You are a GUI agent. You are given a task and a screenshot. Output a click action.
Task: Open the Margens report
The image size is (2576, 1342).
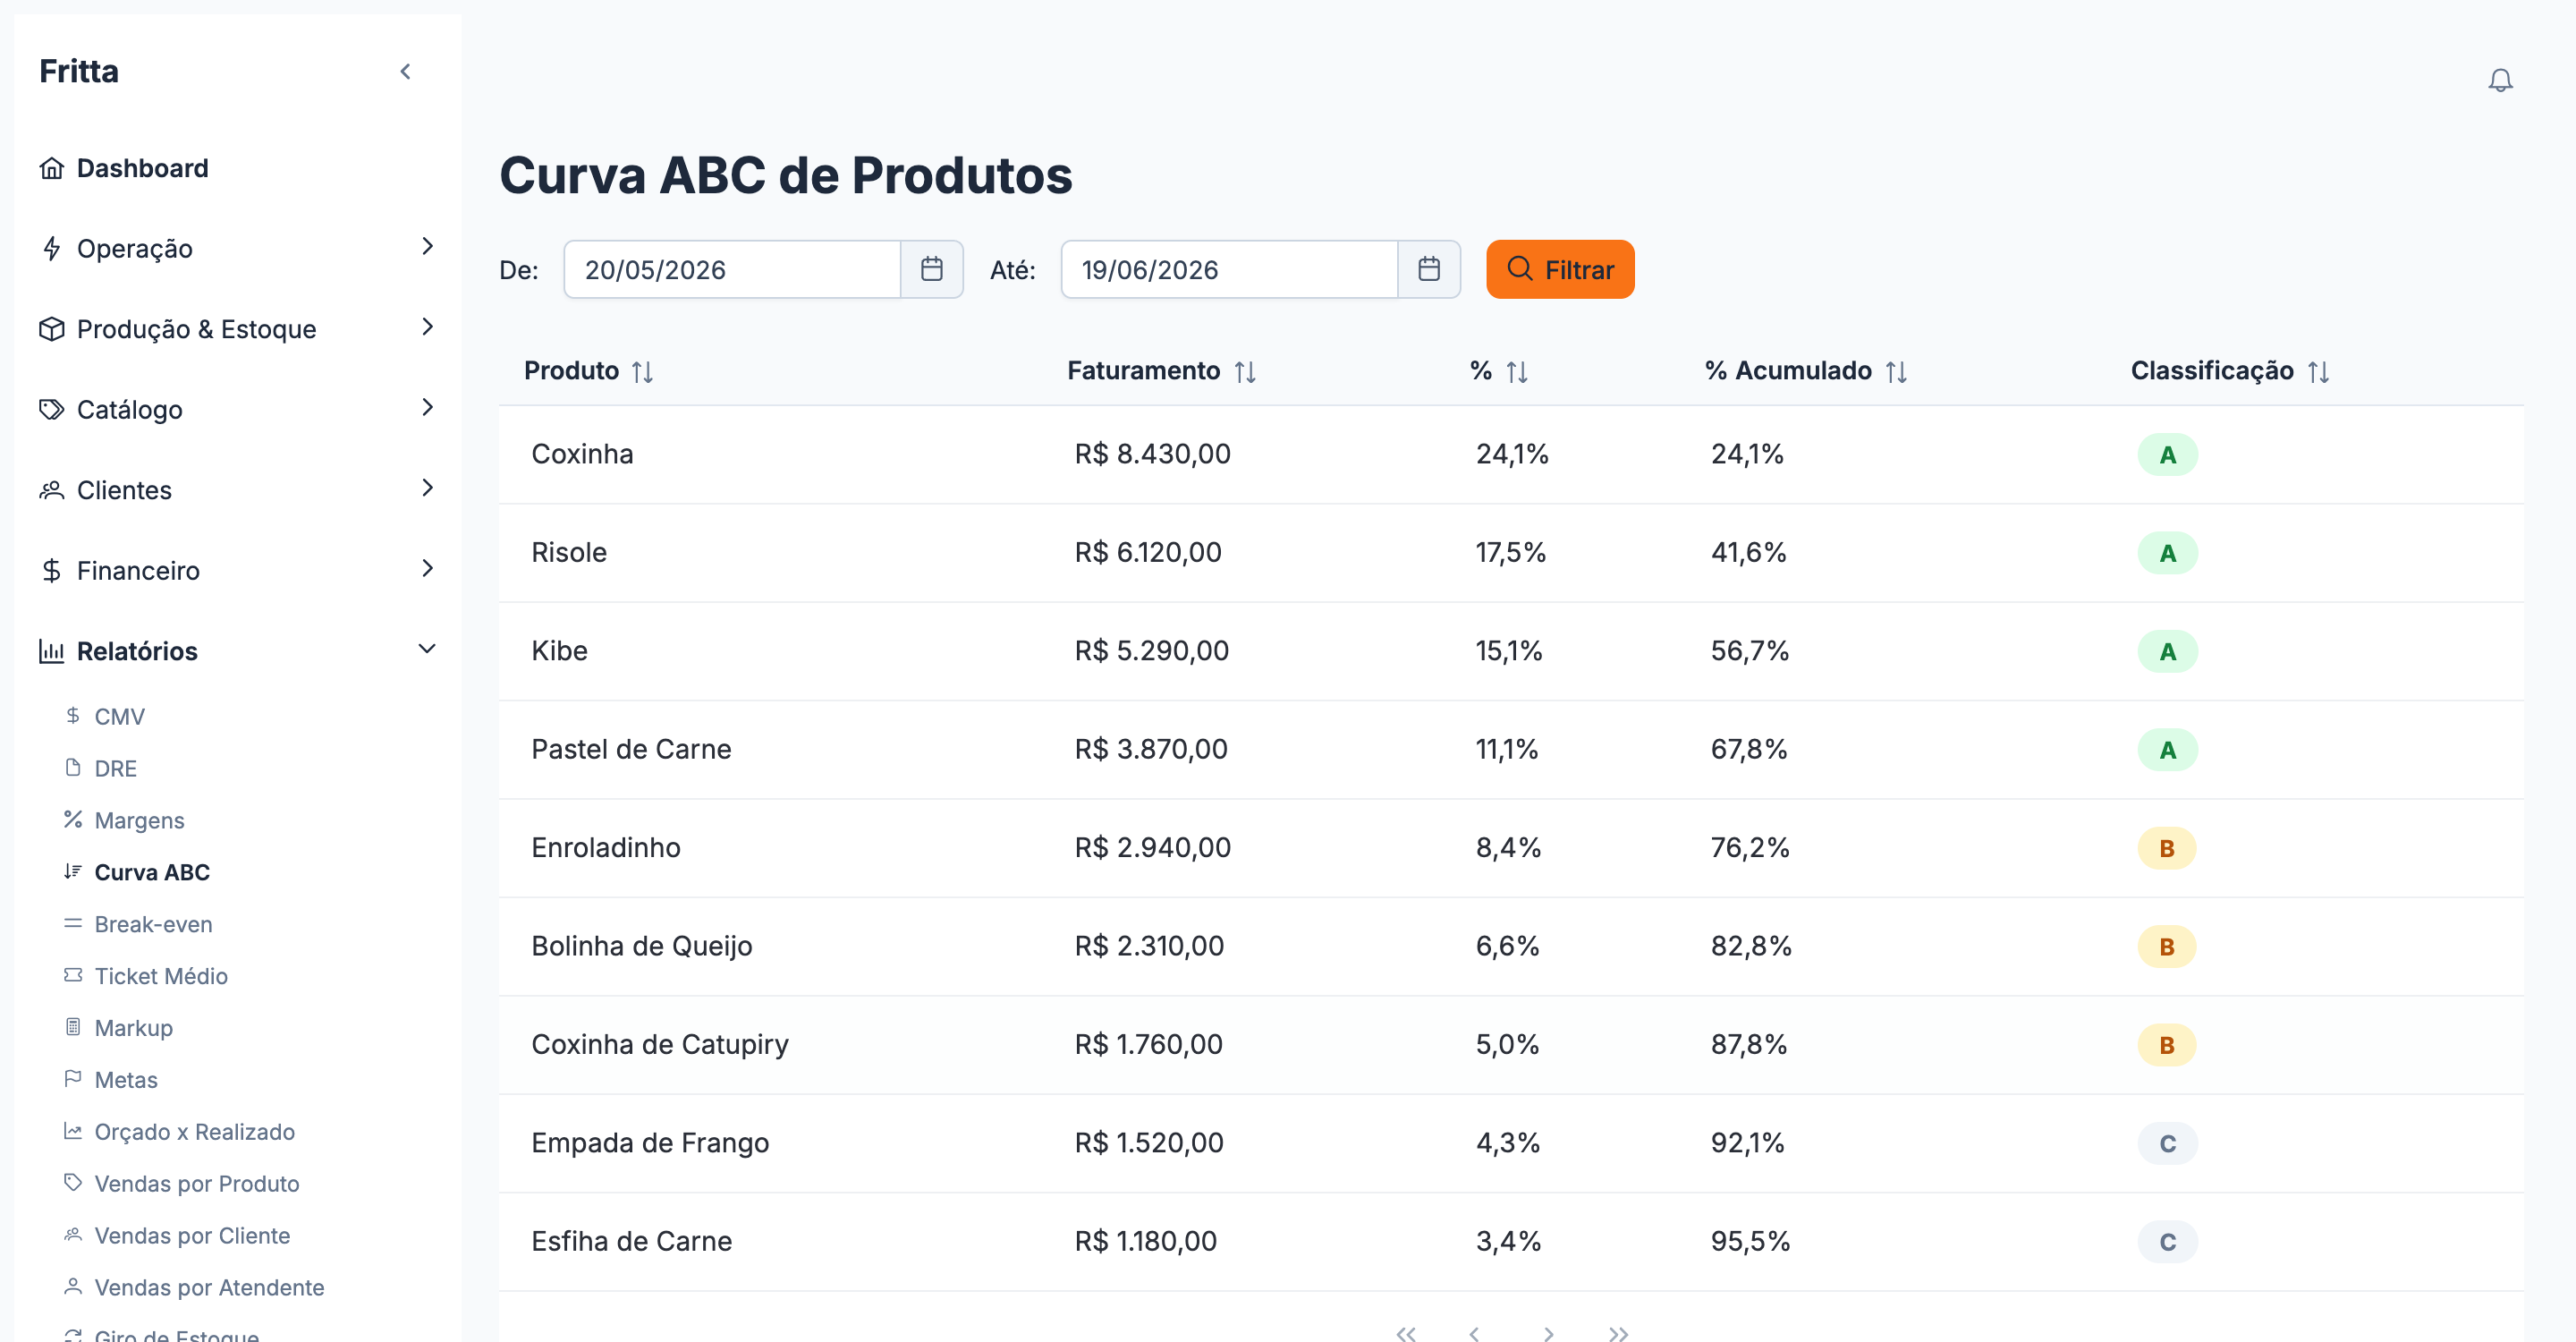pyautogui.click(x=139, y=820)
